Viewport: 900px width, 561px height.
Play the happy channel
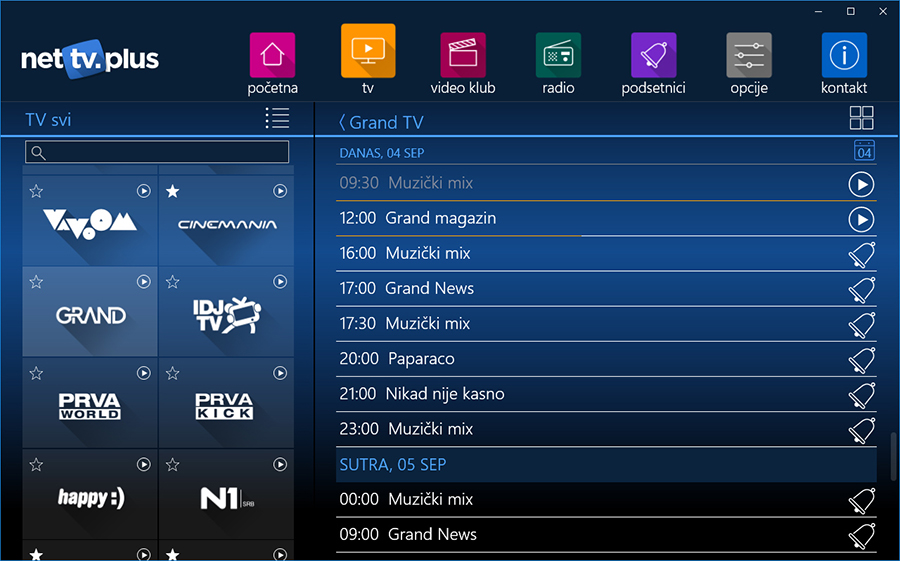click(143, 464)
